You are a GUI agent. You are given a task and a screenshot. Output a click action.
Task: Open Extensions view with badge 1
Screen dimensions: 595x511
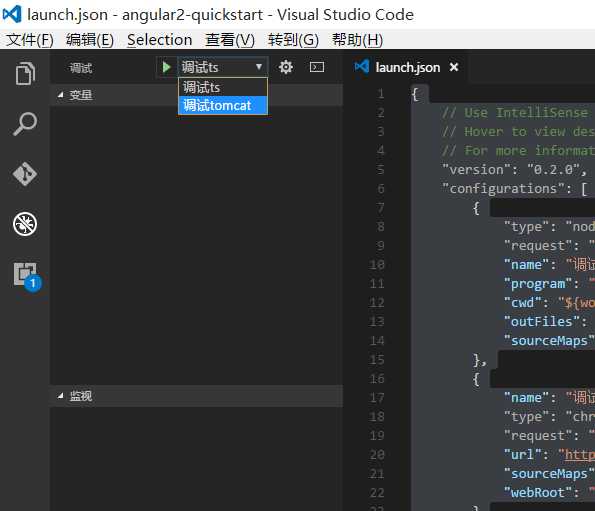coord(27,277)
